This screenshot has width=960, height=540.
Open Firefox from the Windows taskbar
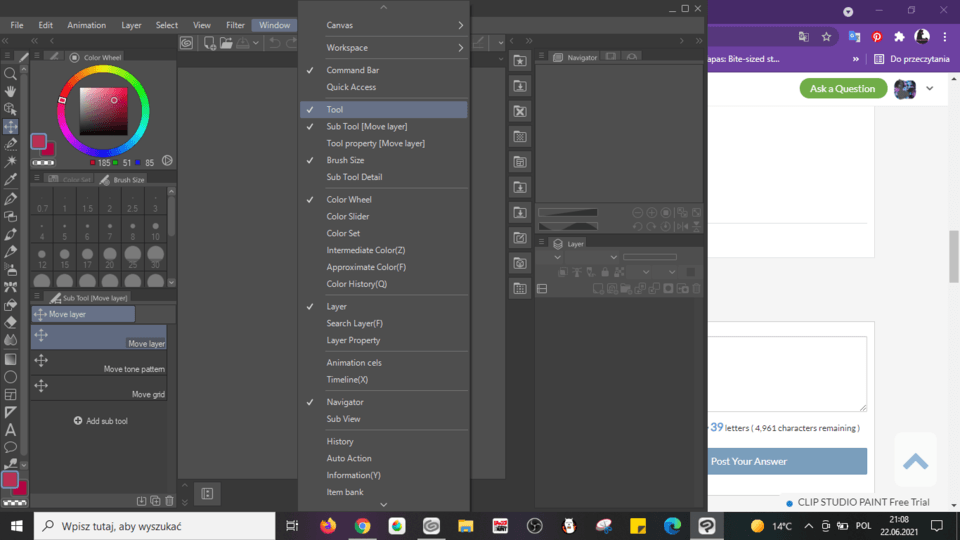click(x=328, y=526)
